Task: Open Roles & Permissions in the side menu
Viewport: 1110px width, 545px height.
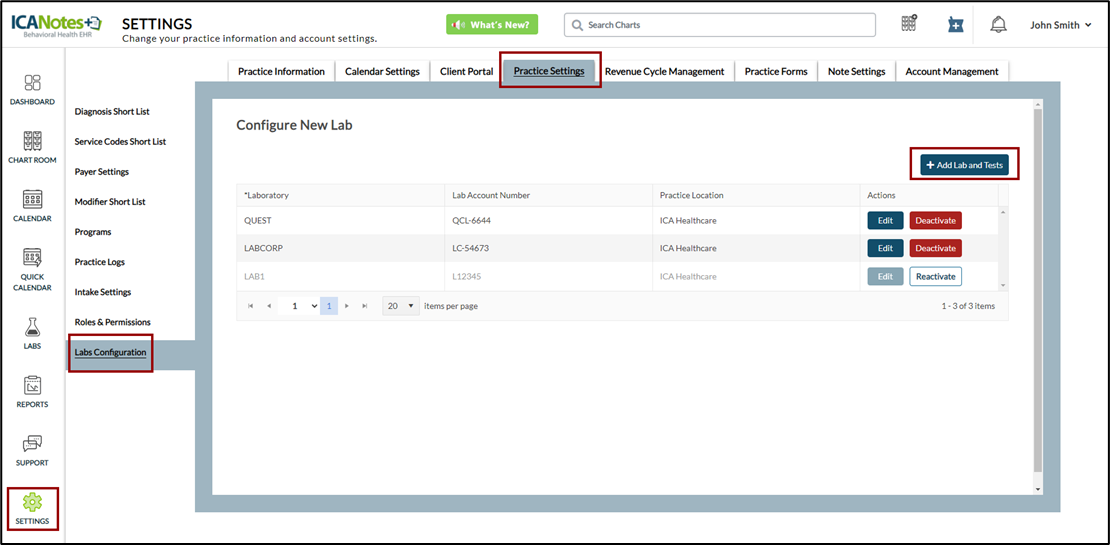Action: click(x=112, y=322)
